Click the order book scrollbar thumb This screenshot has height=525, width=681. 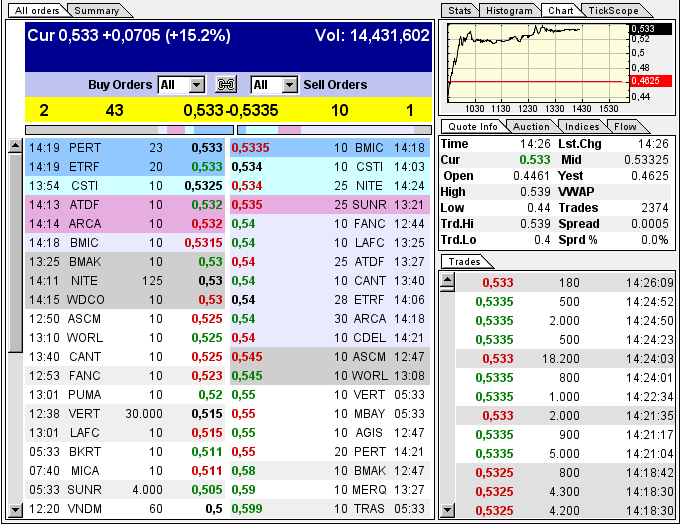(15, 253)
